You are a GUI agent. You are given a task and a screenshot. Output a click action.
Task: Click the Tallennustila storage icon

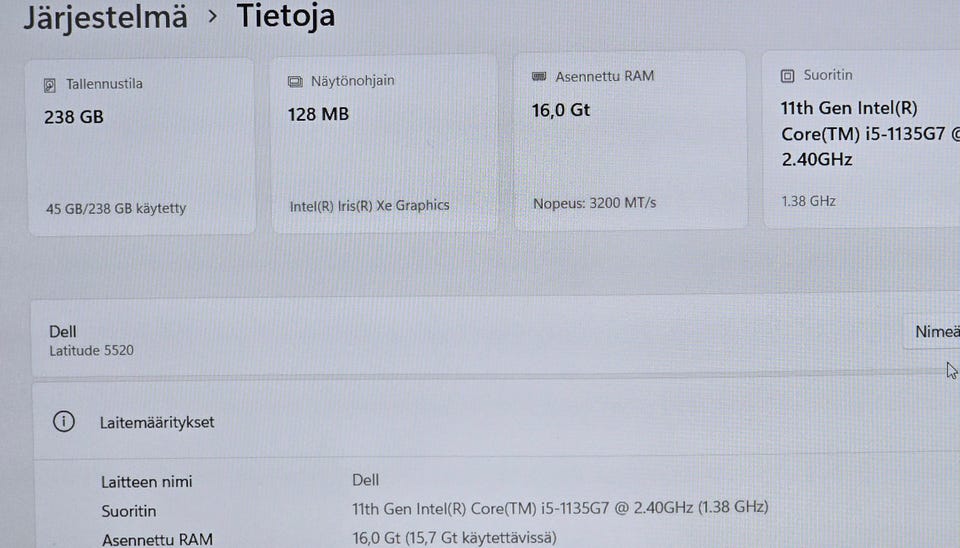50,84
